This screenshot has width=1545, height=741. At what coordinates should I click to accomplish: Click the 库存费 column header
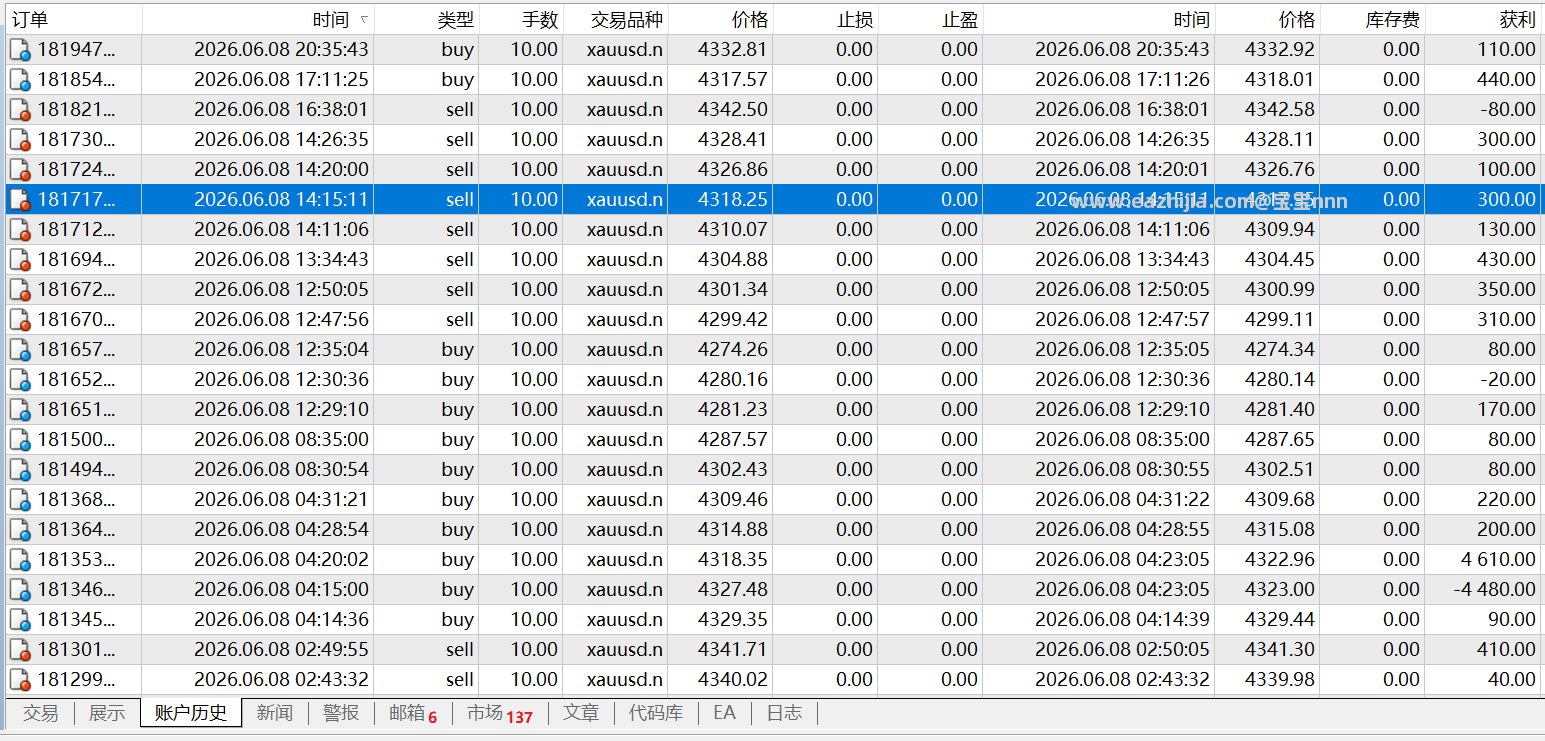[1372, 19]
